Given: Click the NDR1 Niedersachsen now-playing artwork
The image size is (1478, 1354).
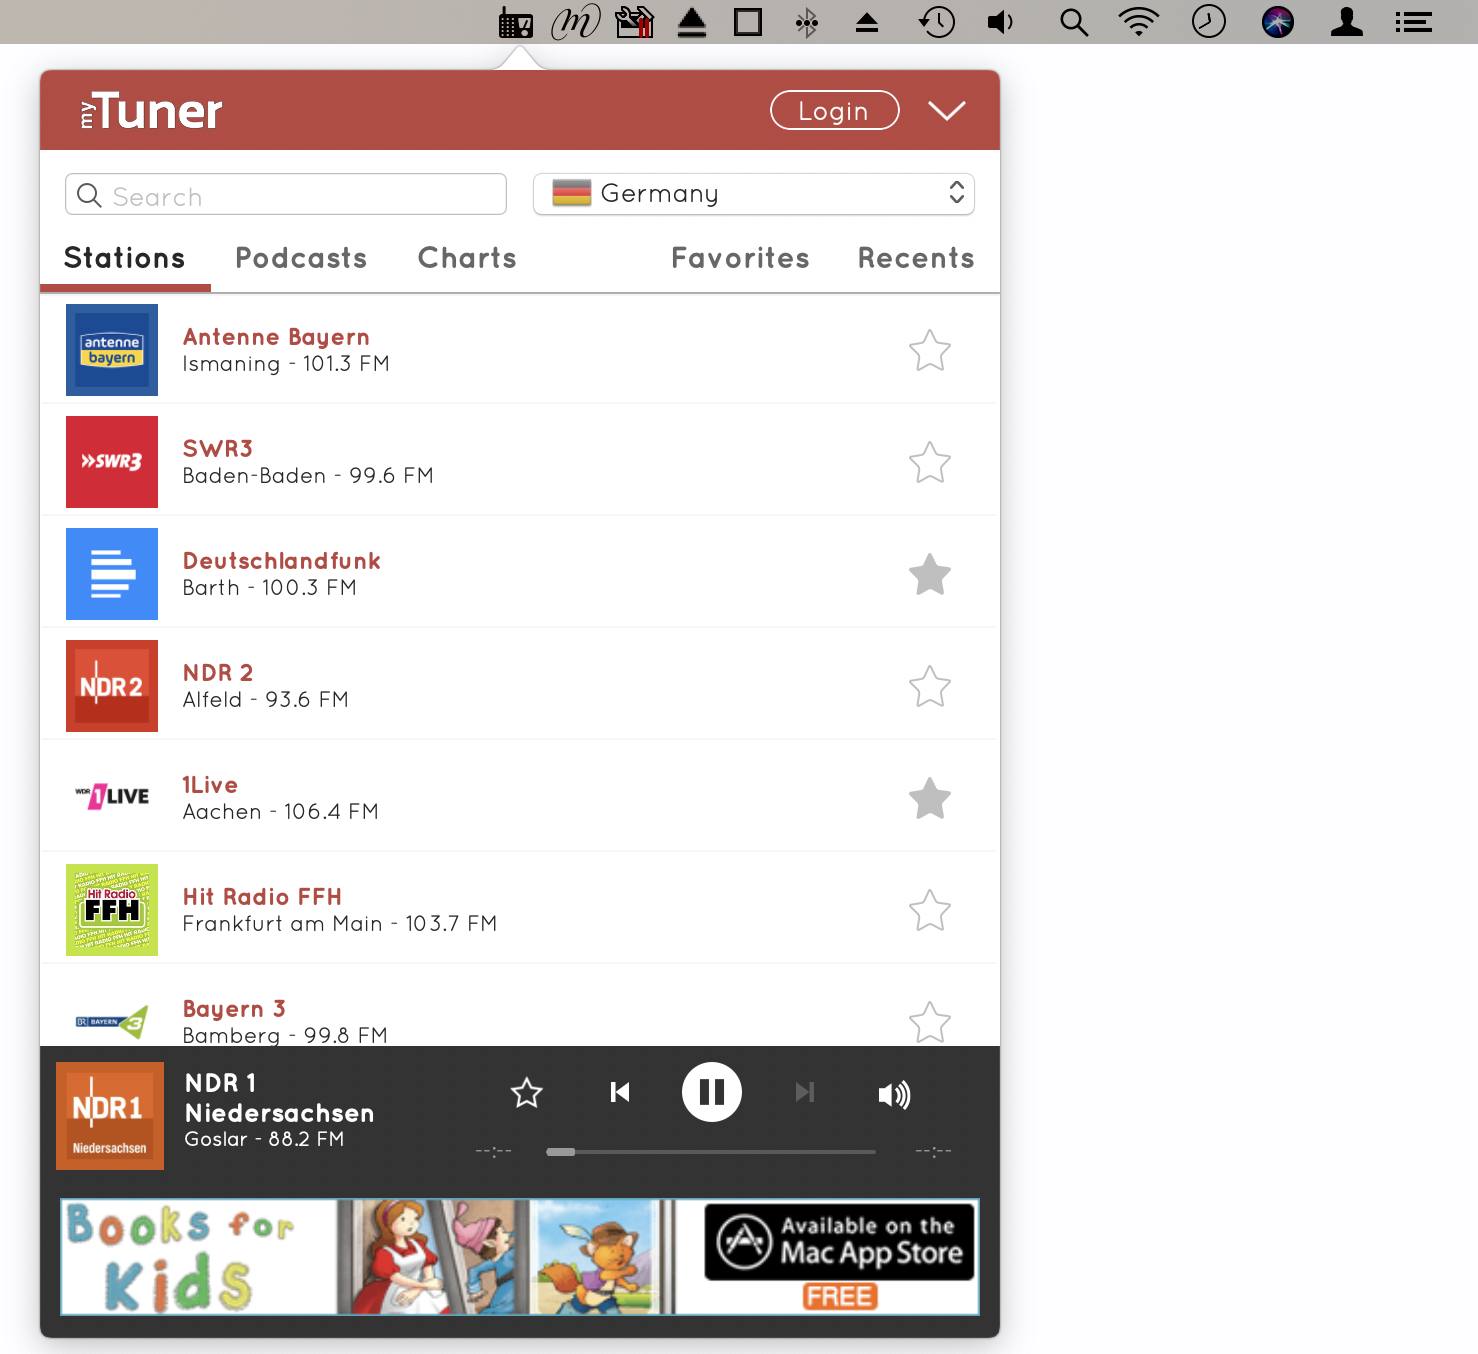Looking at the screenshot, I should pyautogui.click(x=110, y=1116).
